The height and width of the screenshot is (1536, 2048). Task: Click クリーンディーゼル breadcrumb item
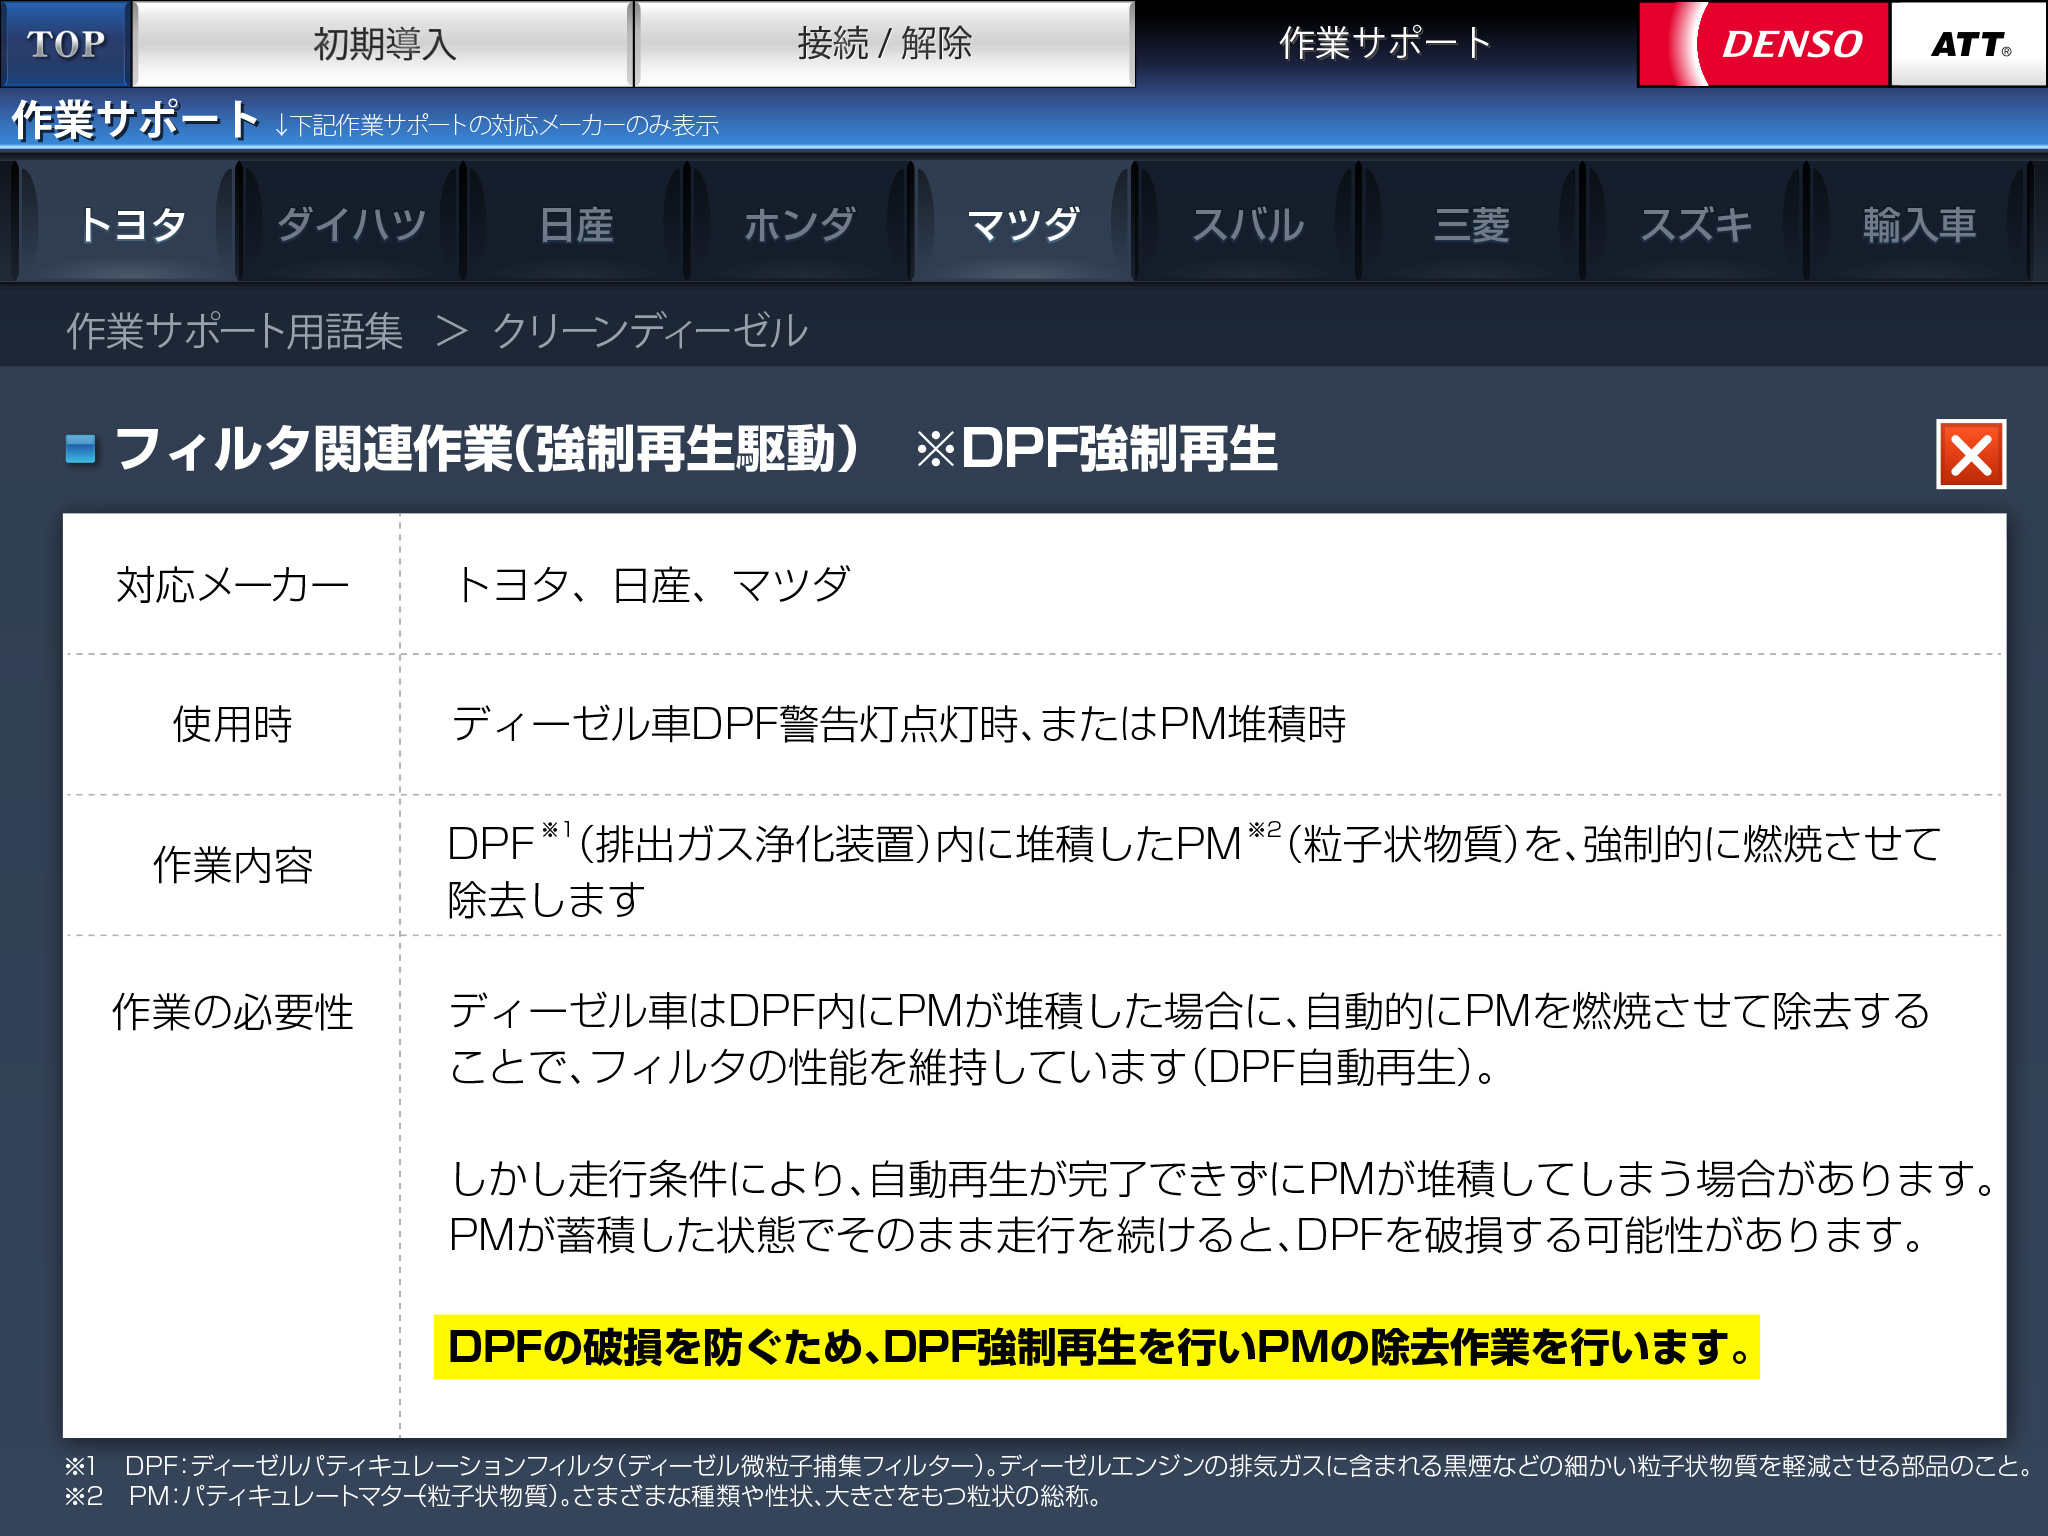point(649,331)
